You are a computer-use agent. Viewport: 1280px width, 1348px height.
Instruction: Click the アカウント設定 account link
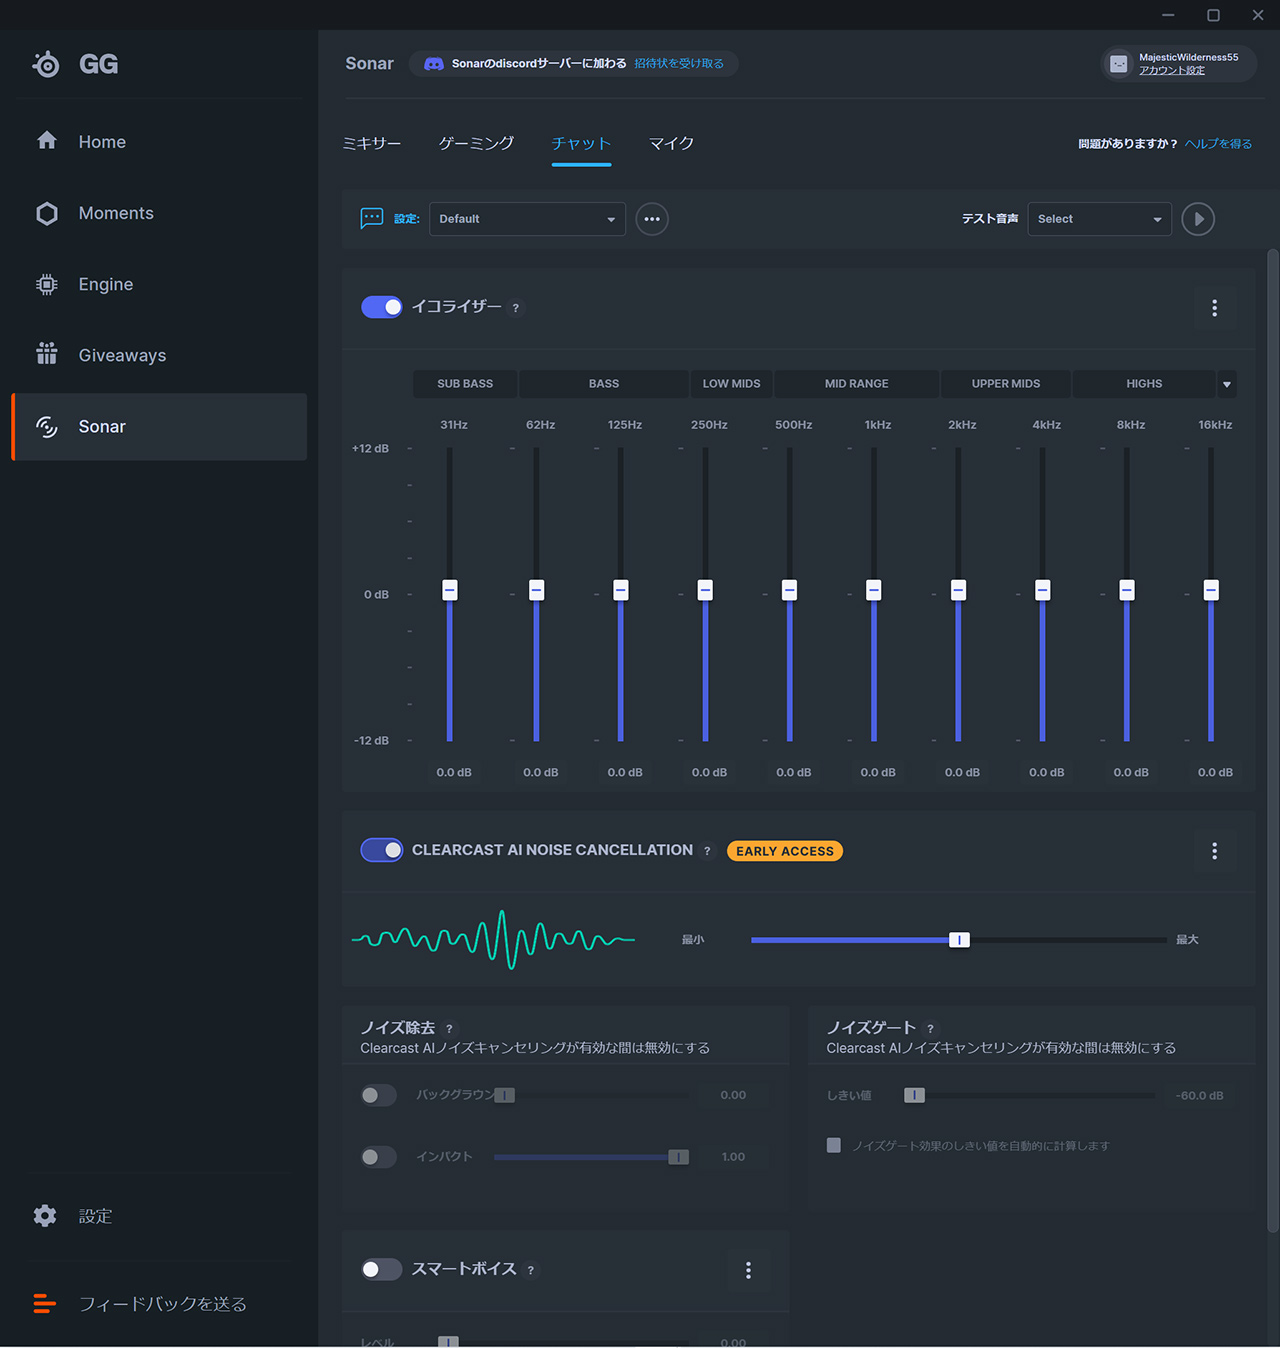click(1171, 70)
